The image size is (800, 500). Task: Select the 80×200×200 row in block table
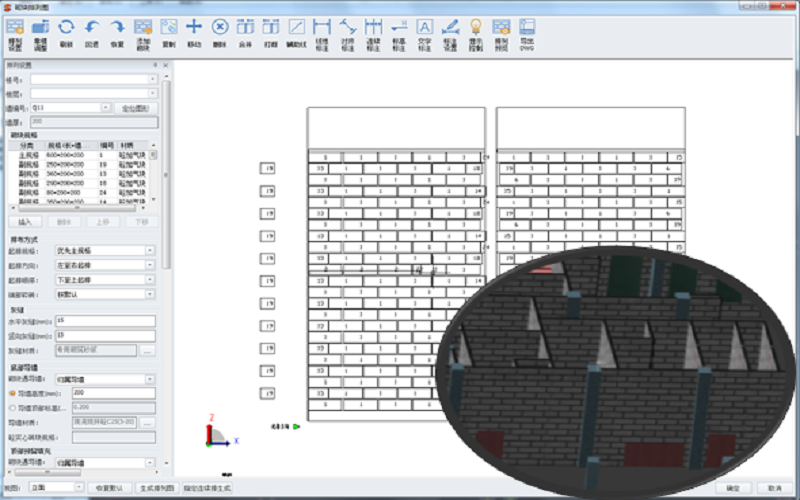tap(78, 192)
